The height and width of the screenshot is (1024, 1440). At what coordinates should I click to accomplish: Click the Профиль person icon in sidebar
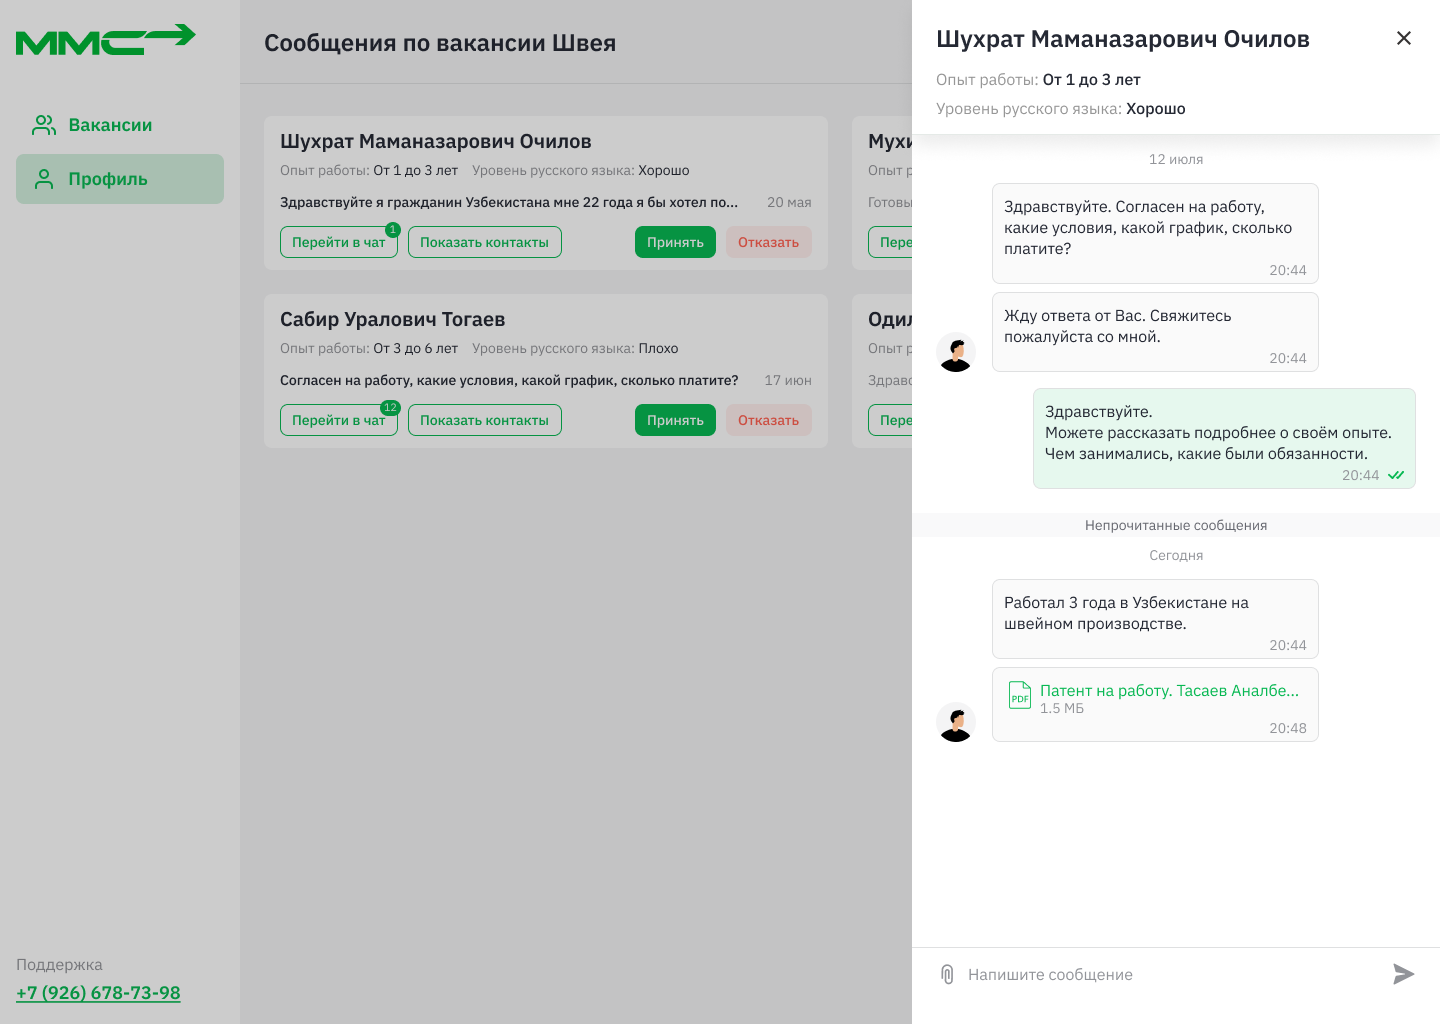44,179
